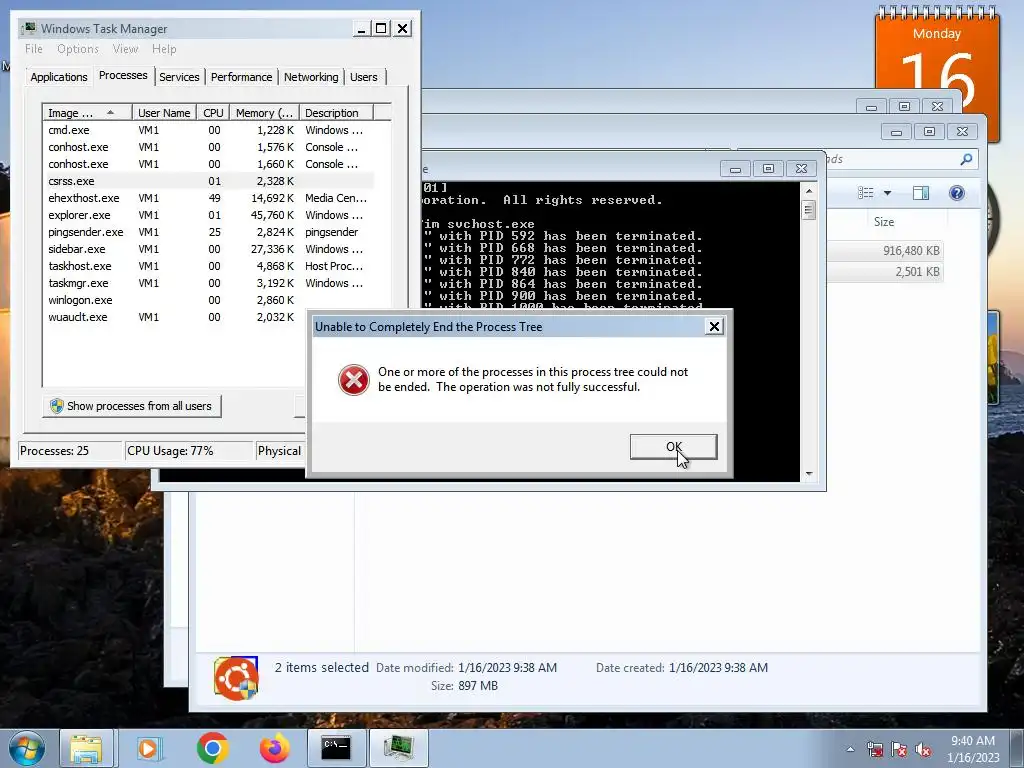Open the View menu in Task Manager
The height and width of the screenshot is (768, 1024).
tap(125, 49)
